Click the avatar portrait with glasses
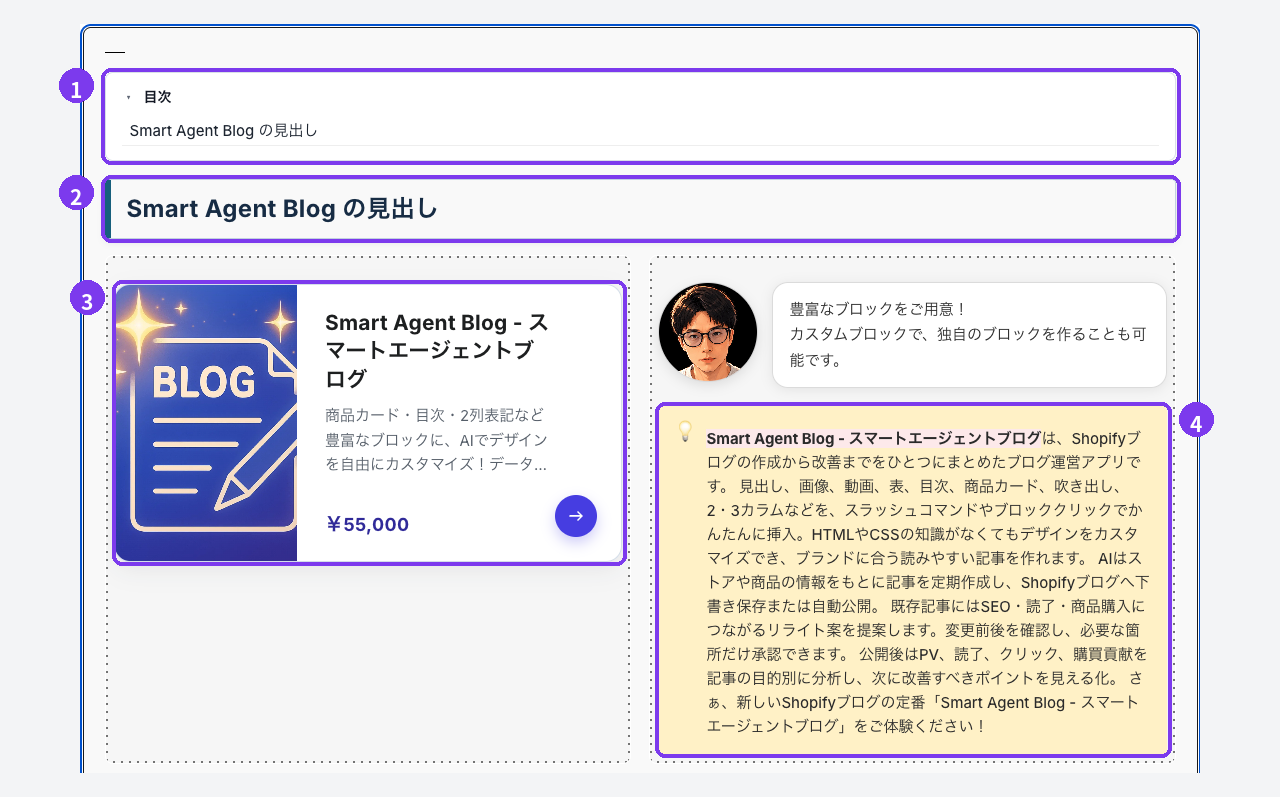 point(708,332)
